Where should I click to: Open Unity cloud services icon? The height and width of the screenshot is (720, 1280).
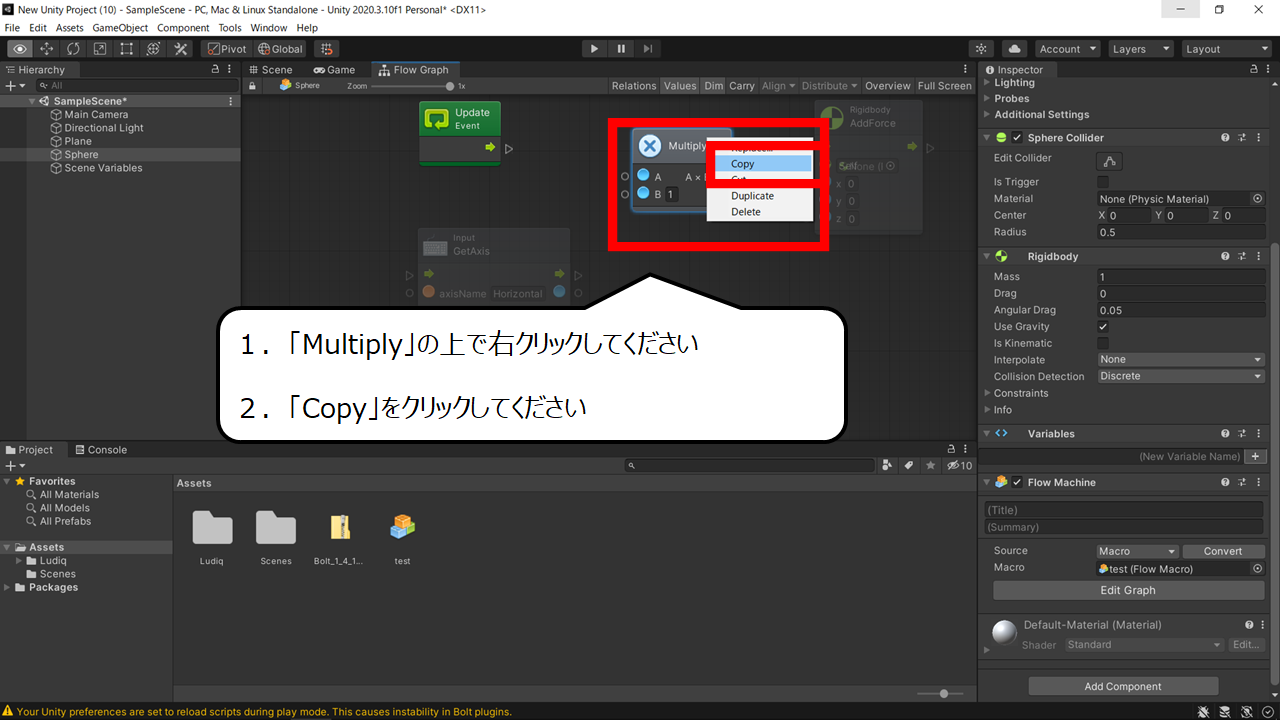[1015, 49]
